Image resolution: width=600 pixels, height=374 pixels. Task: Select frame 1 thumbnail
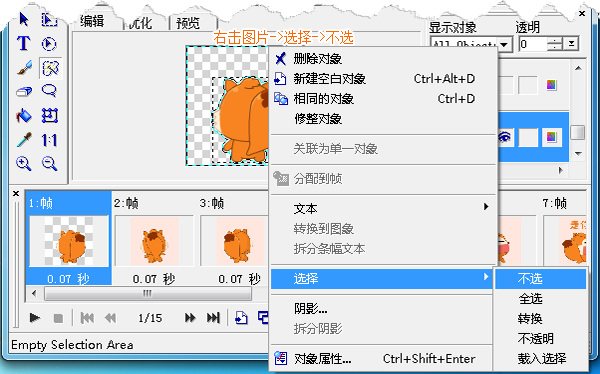pyautogui.click(x=69, y=241)
